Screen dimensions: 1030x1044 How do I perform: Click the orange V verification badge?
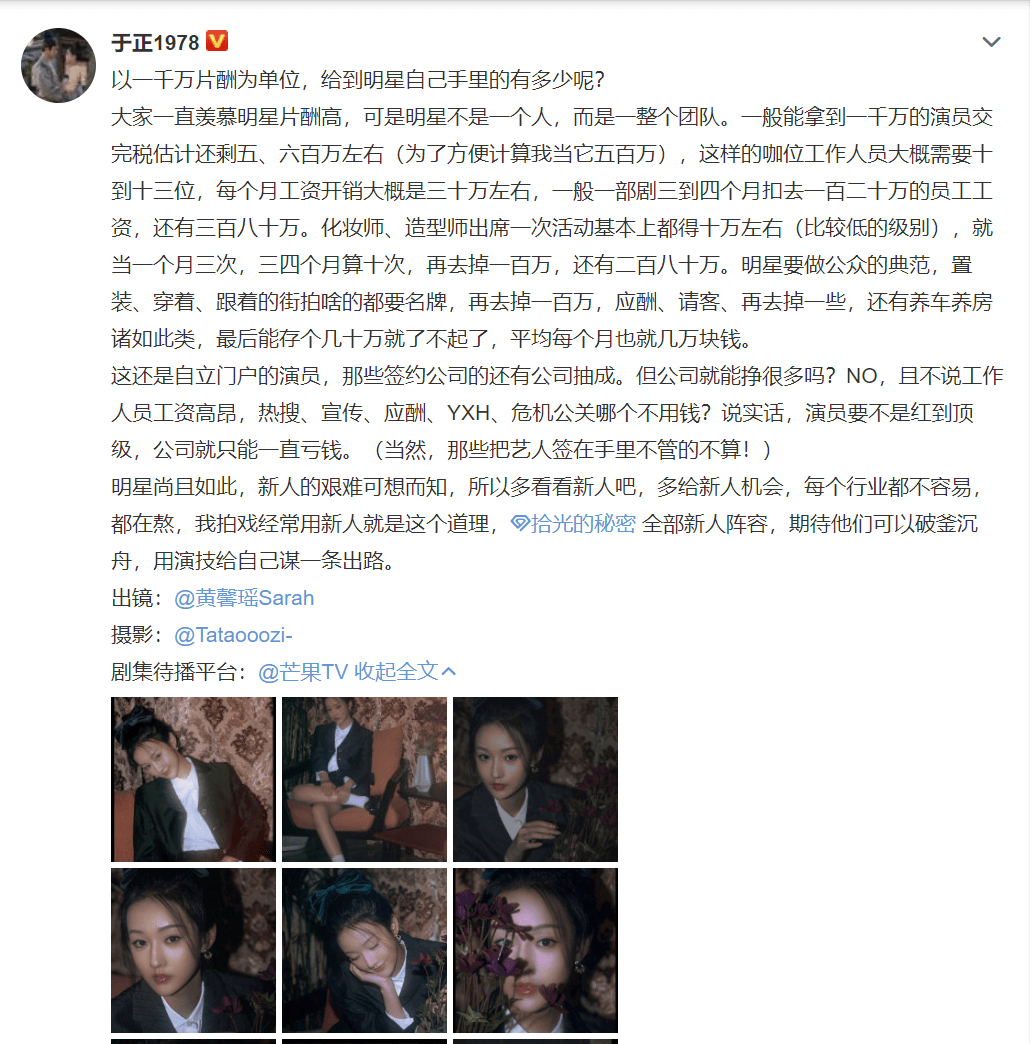click(x=217, y=41)
